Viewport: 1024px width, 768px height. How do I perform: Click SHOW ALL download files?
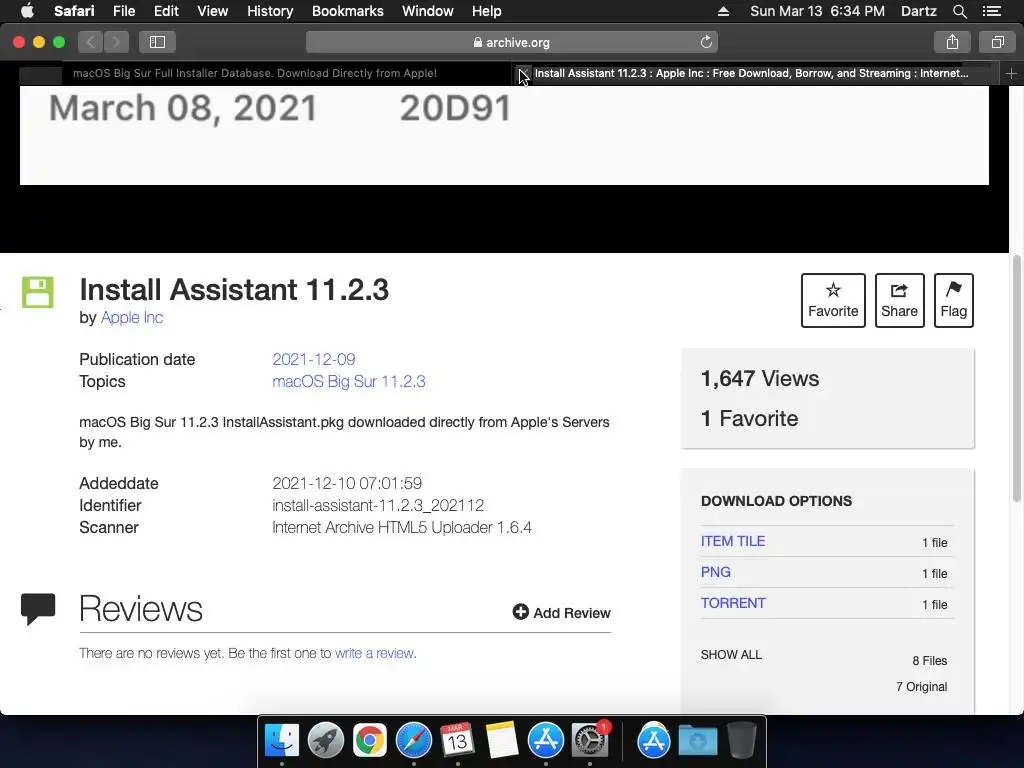[x=731, y=654]
